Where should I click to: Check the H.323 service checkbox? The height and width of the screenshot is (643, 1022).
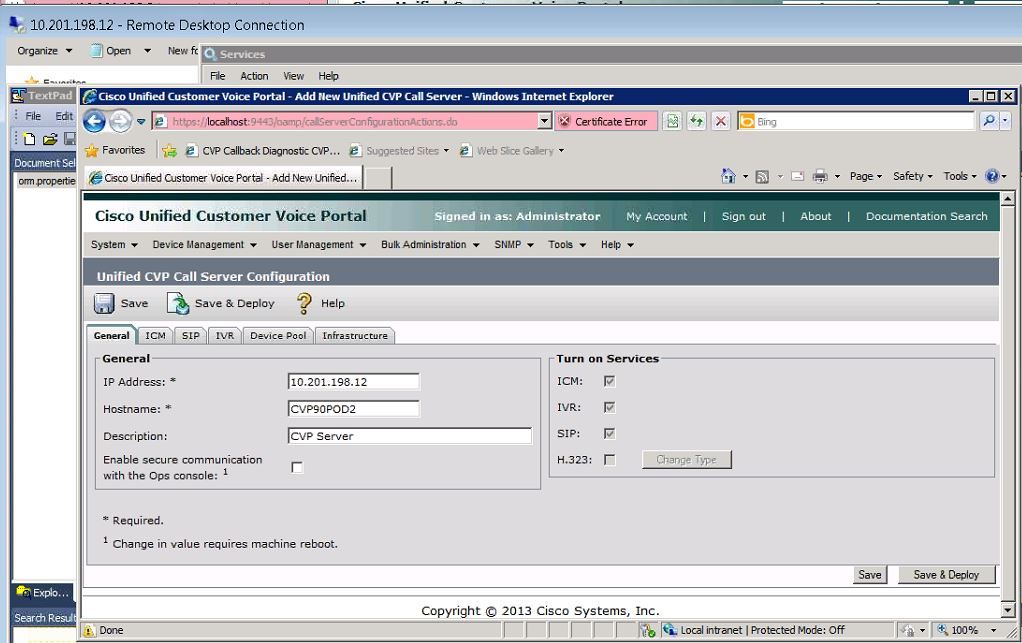[x=610, y=459]
